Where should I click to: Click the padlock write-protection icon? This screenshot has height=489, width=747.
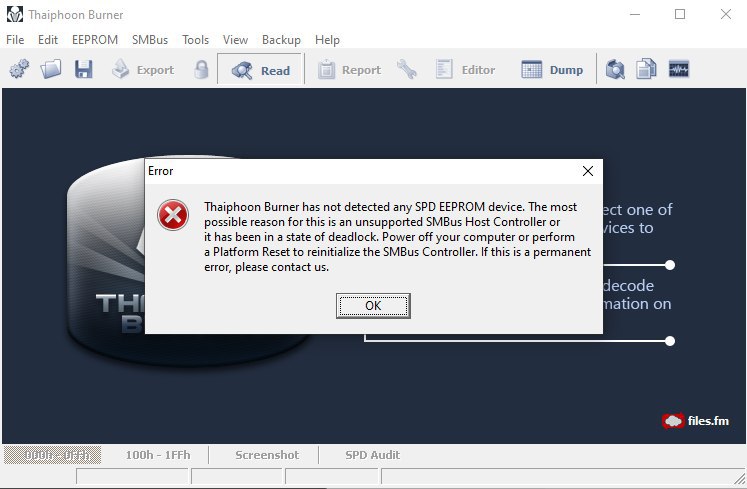[201, 70]
